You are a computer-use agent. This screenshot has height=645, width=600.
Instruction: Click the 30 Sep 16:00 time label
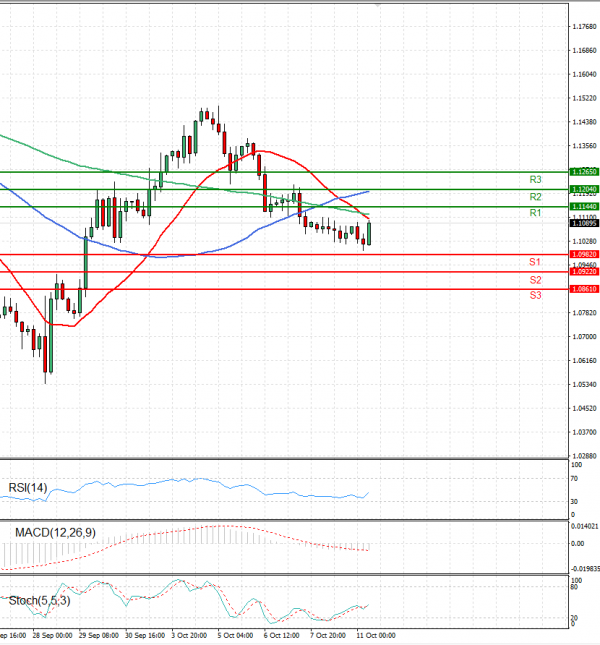(145, 636)
